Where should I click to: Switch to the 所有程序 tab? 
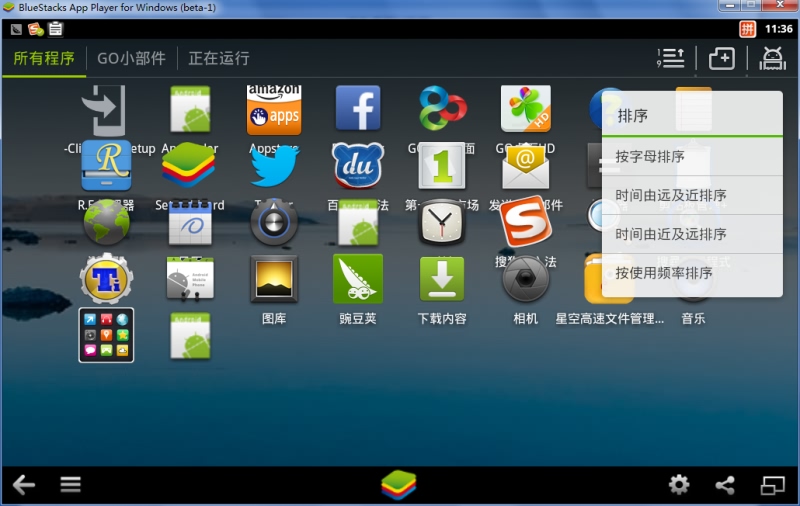[x=44, y=58]
